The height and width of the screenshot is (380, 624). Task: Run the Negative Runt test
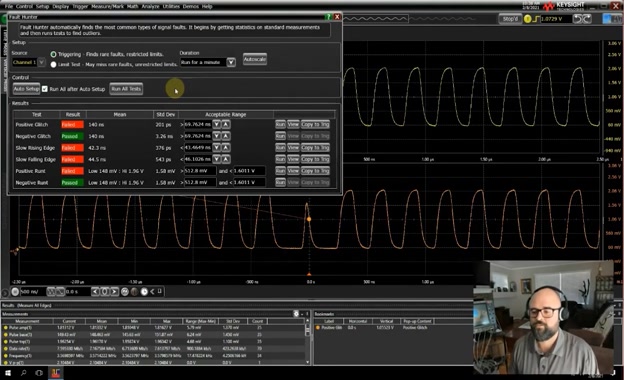(280, 182)
